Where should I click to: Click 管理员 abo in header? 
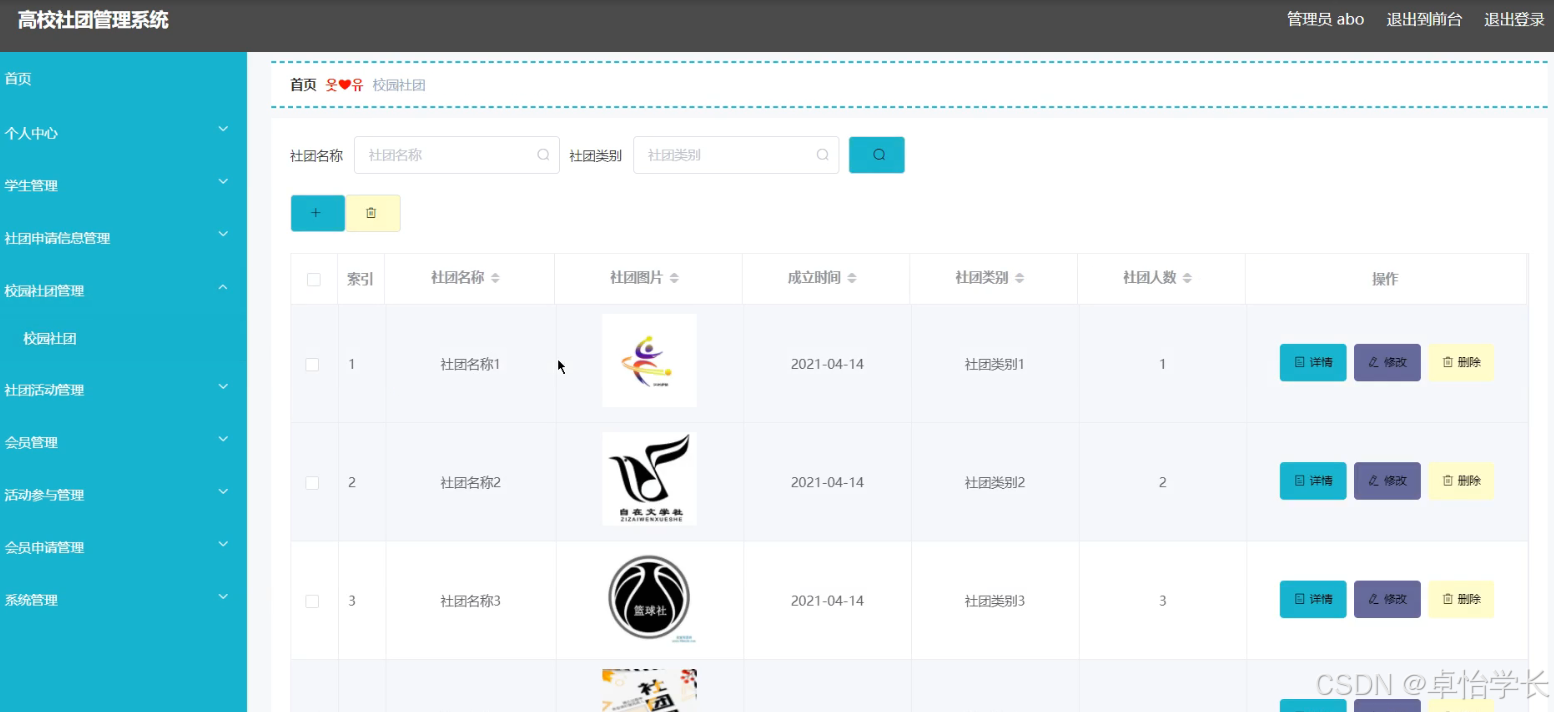pyautogui.click(x=1325, y=20)
